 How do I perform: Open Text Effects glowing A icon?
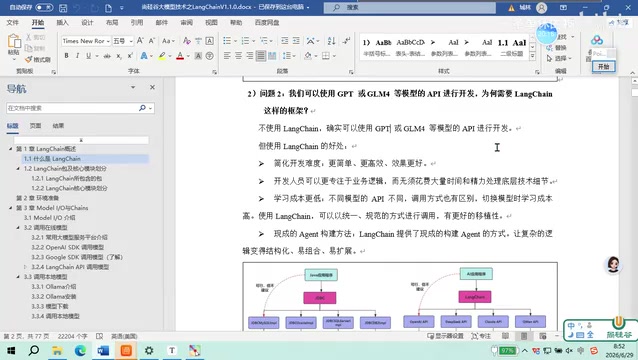[144, 56]
